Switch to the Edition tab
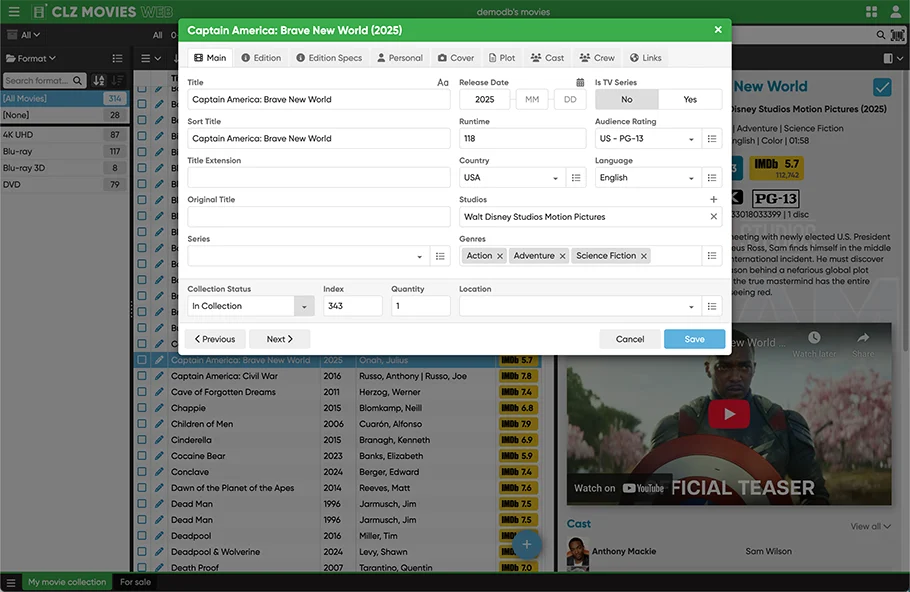Viewport: 910px width, 592px height. (261, 58)
